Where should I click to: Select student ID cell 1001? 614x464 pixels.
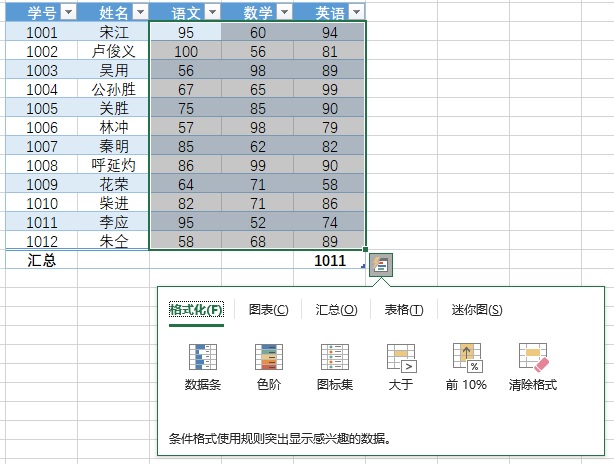click(42, 32)
